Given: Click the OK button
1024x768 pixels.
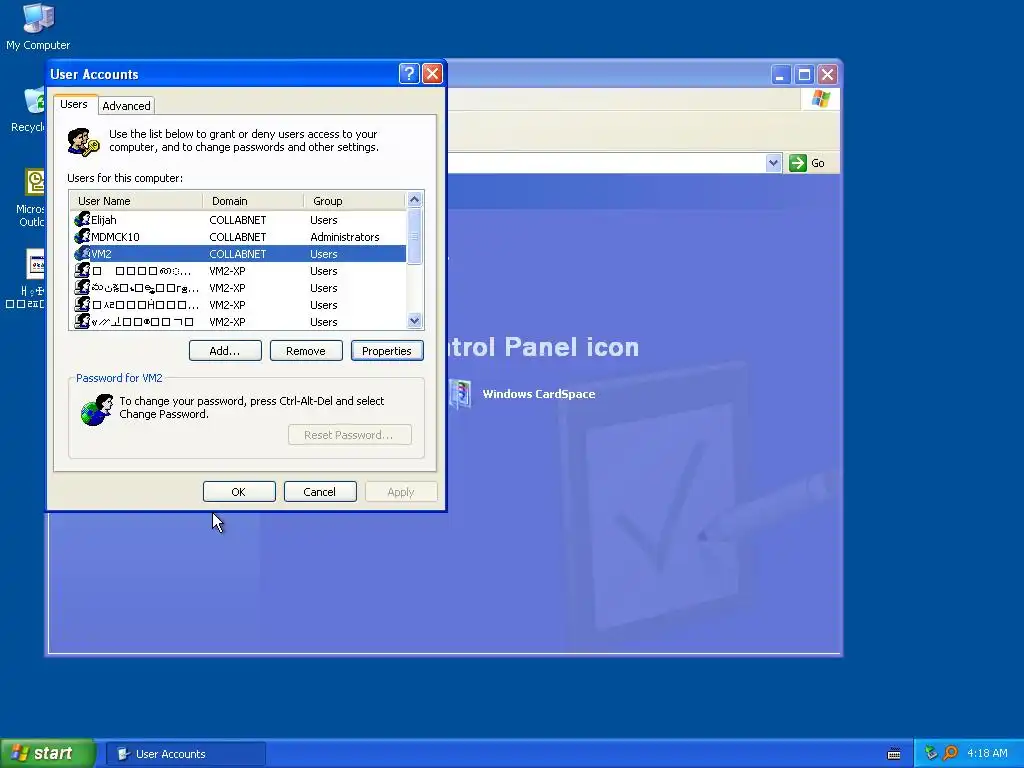Looking at the screenshot, I should [239, 492].
